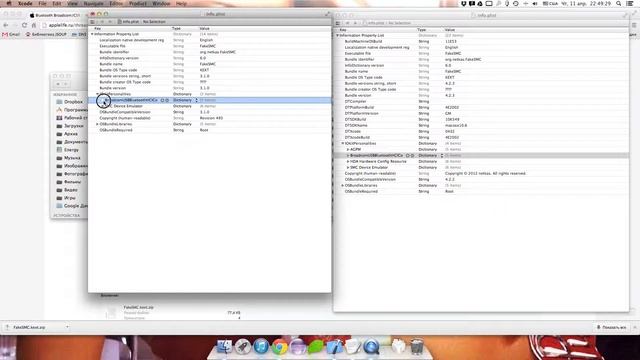Open Finder from the Dock

pos(224,347)
